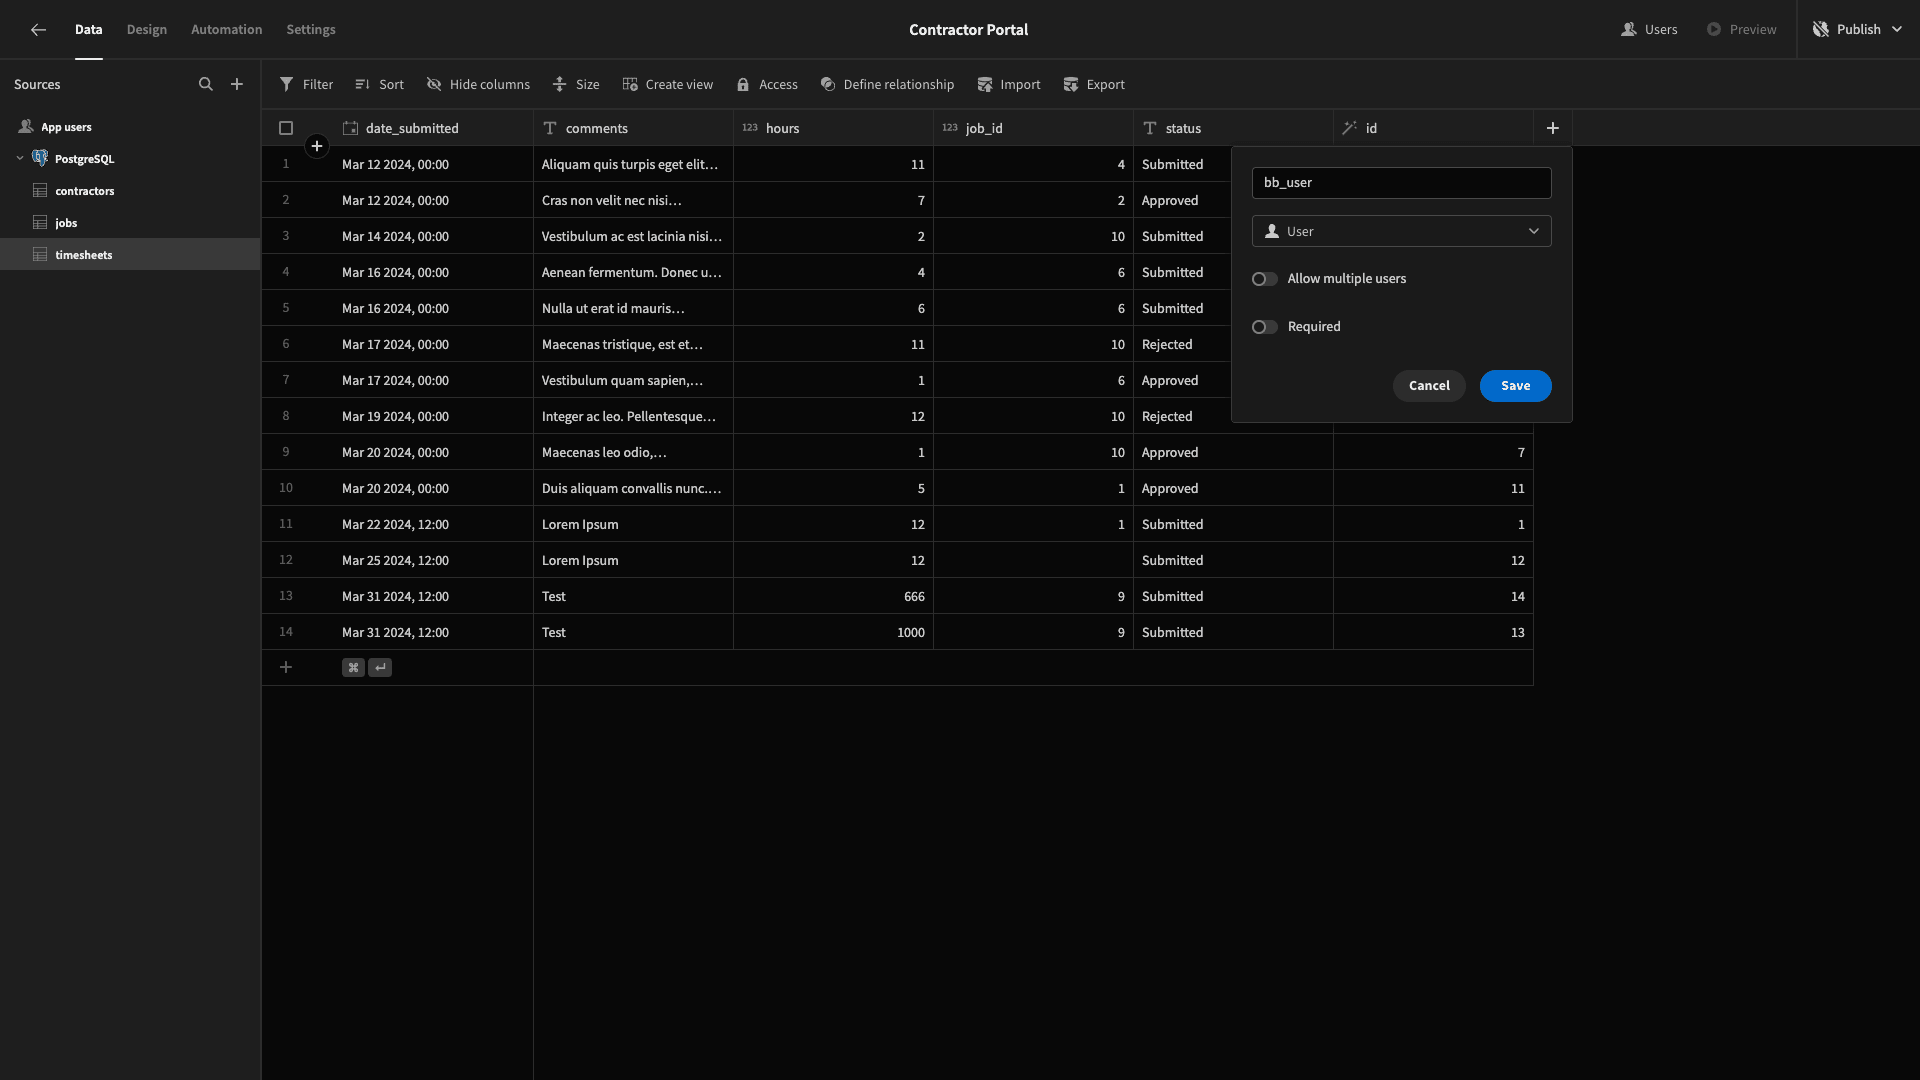Click the Save button in dialog

[x=1515, y=385]
